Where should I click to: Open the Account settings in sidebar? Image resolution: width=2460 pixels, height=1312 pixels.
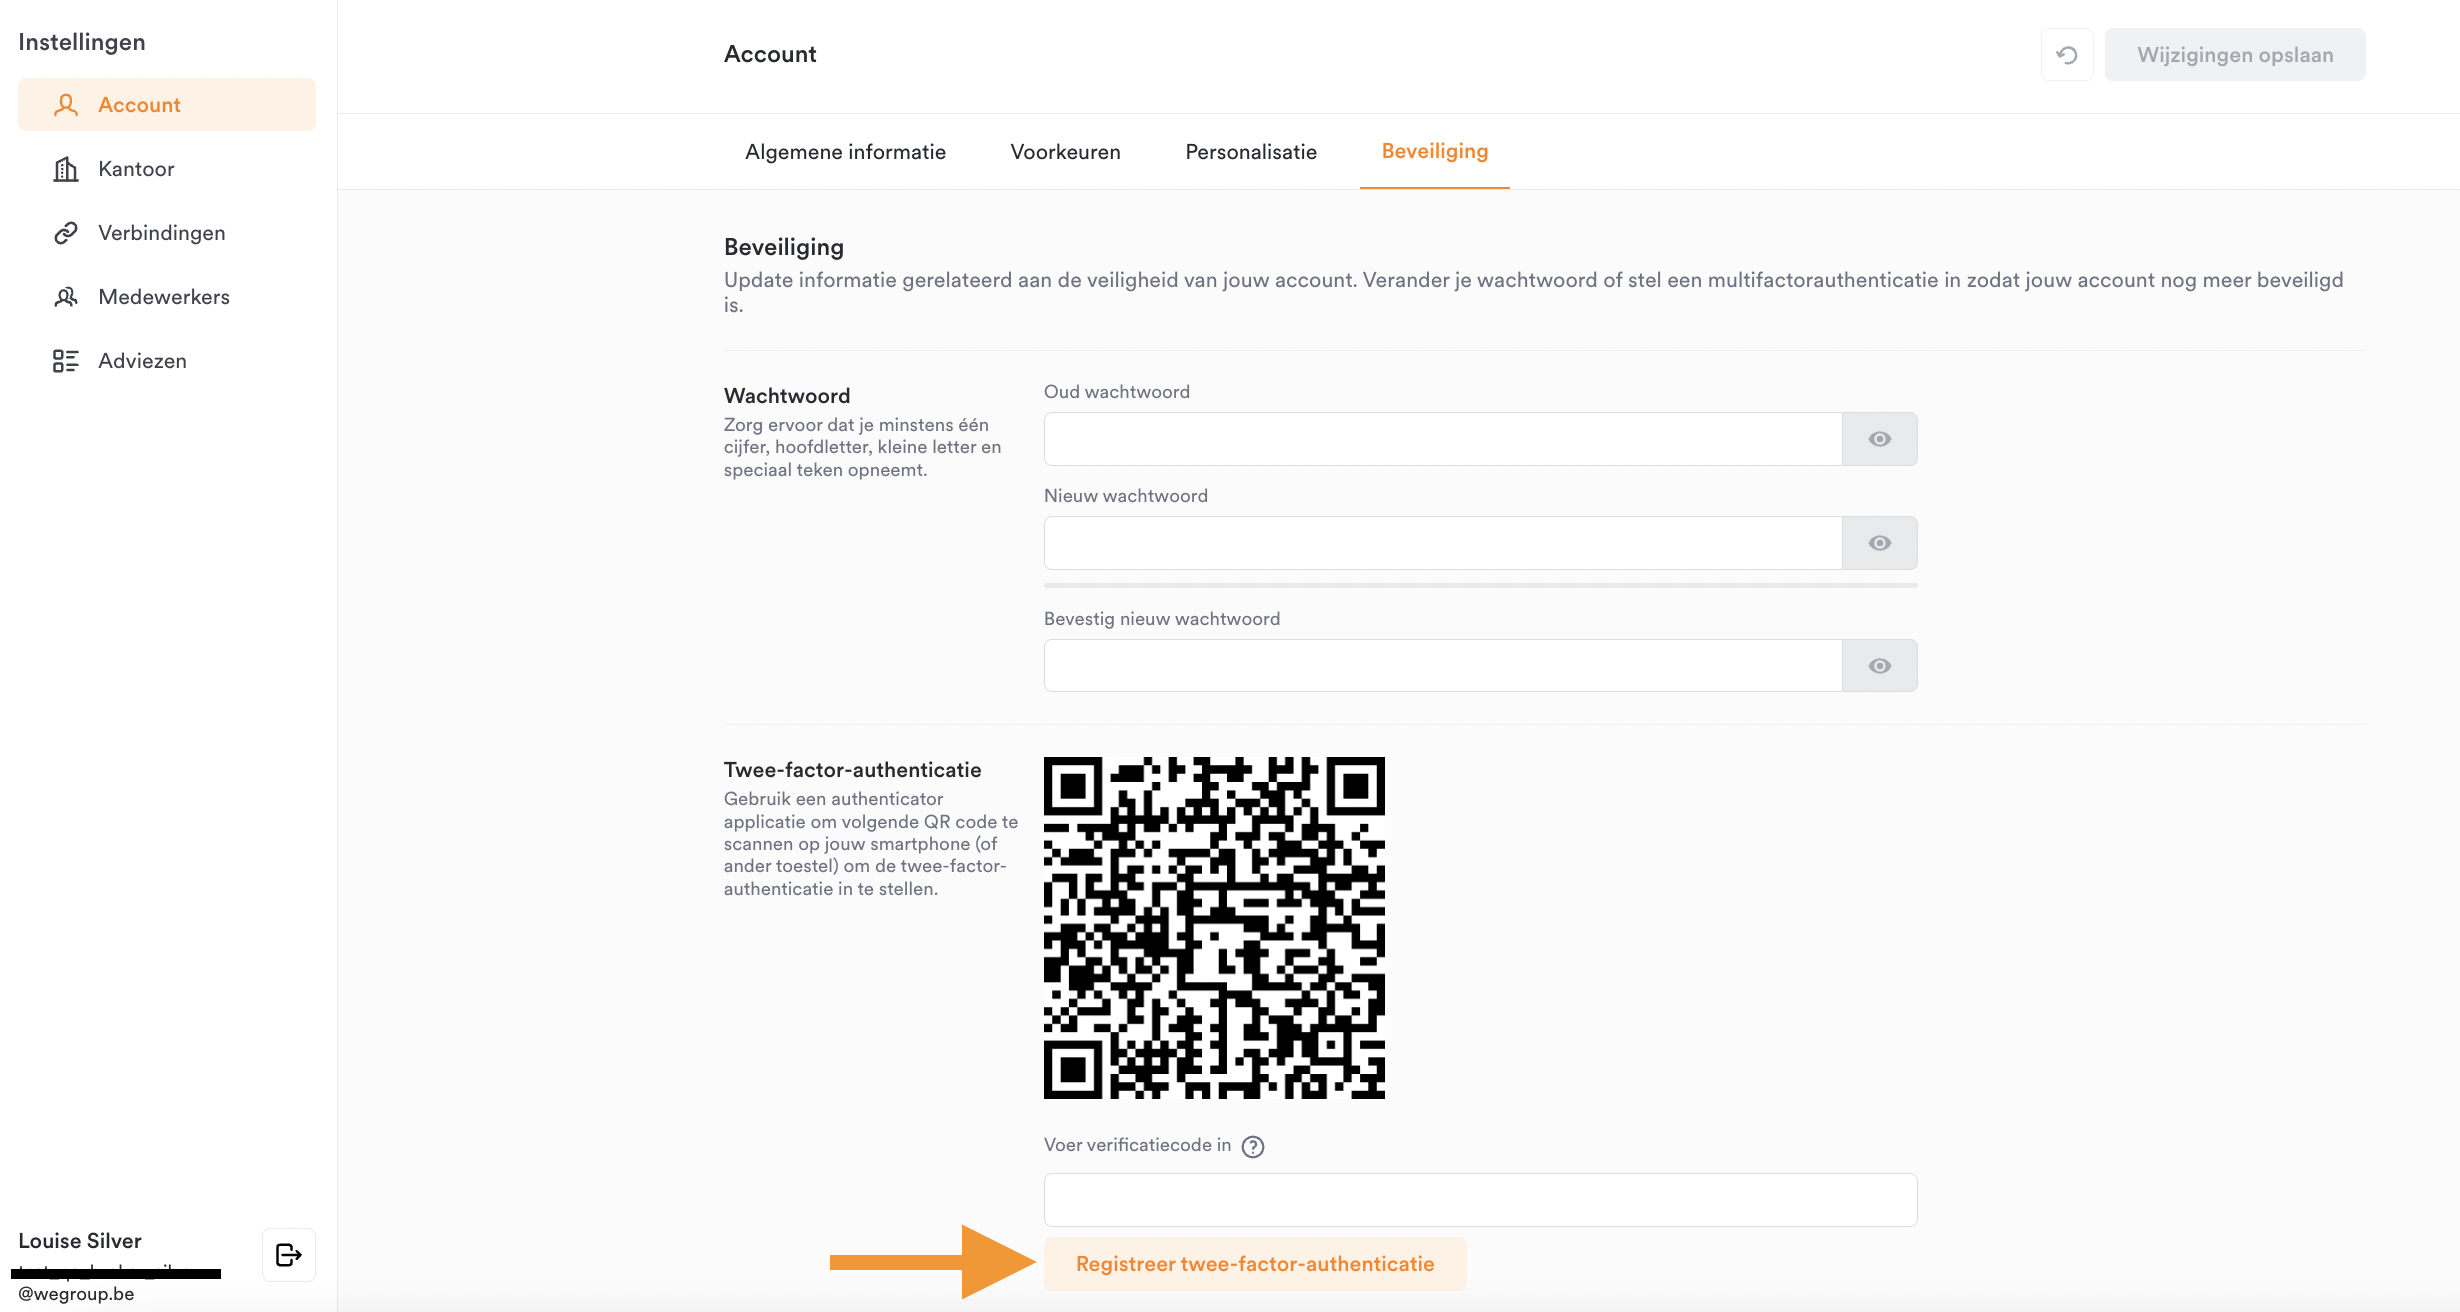point(167,105)
